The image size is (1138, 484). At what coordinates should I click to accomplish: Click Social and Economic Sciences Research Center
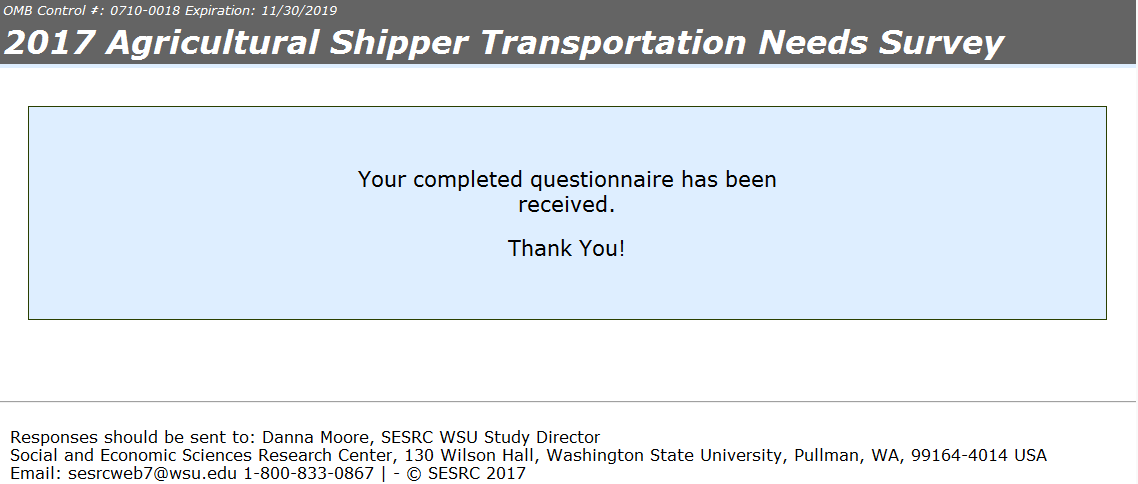tap(196, 455)
